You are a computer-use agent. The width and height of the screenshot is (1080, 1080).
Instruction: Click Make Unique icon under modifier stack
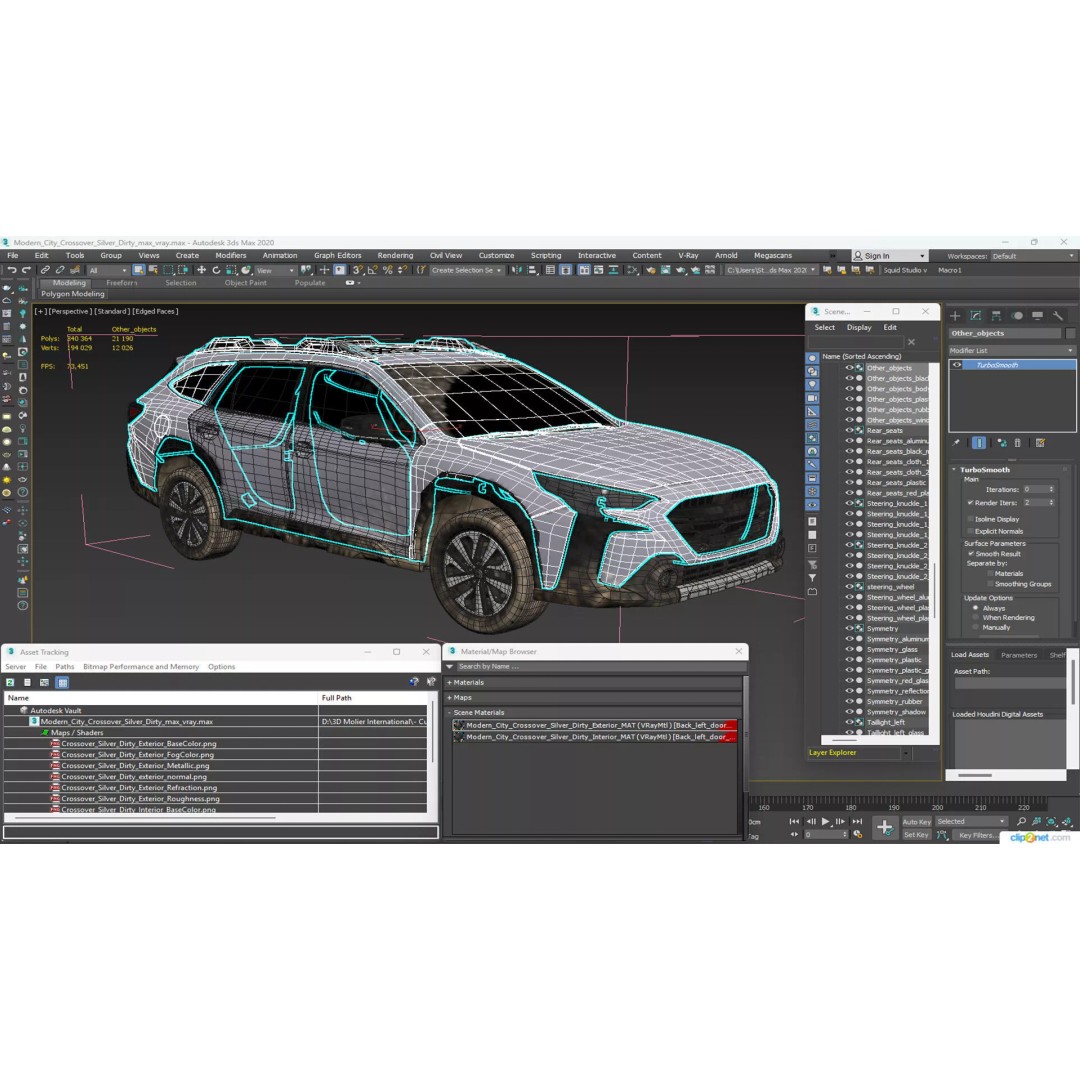point(1002,443)
